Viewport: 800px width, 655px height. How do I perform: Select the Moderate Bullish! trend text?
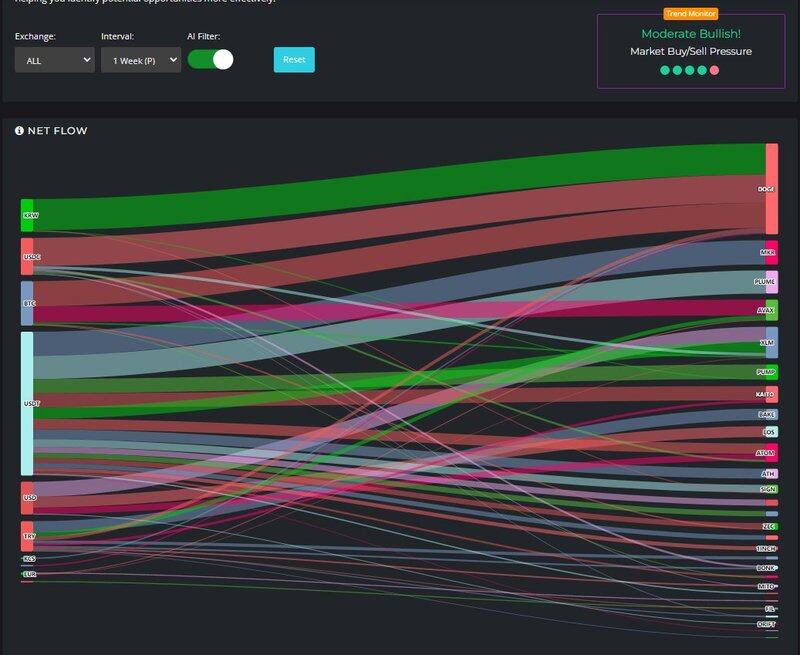(x=691, y=34)
